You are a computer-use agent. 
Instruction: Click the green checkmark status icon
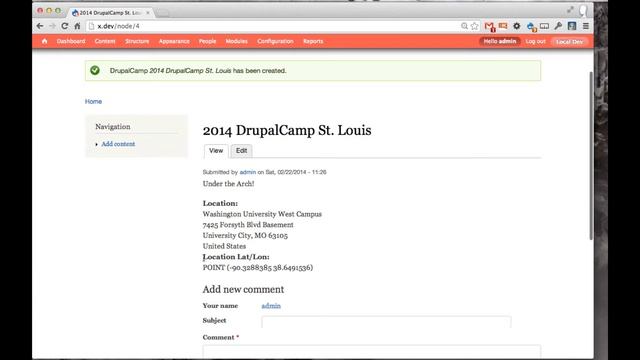pyautogui.click(x=95, y=70)
